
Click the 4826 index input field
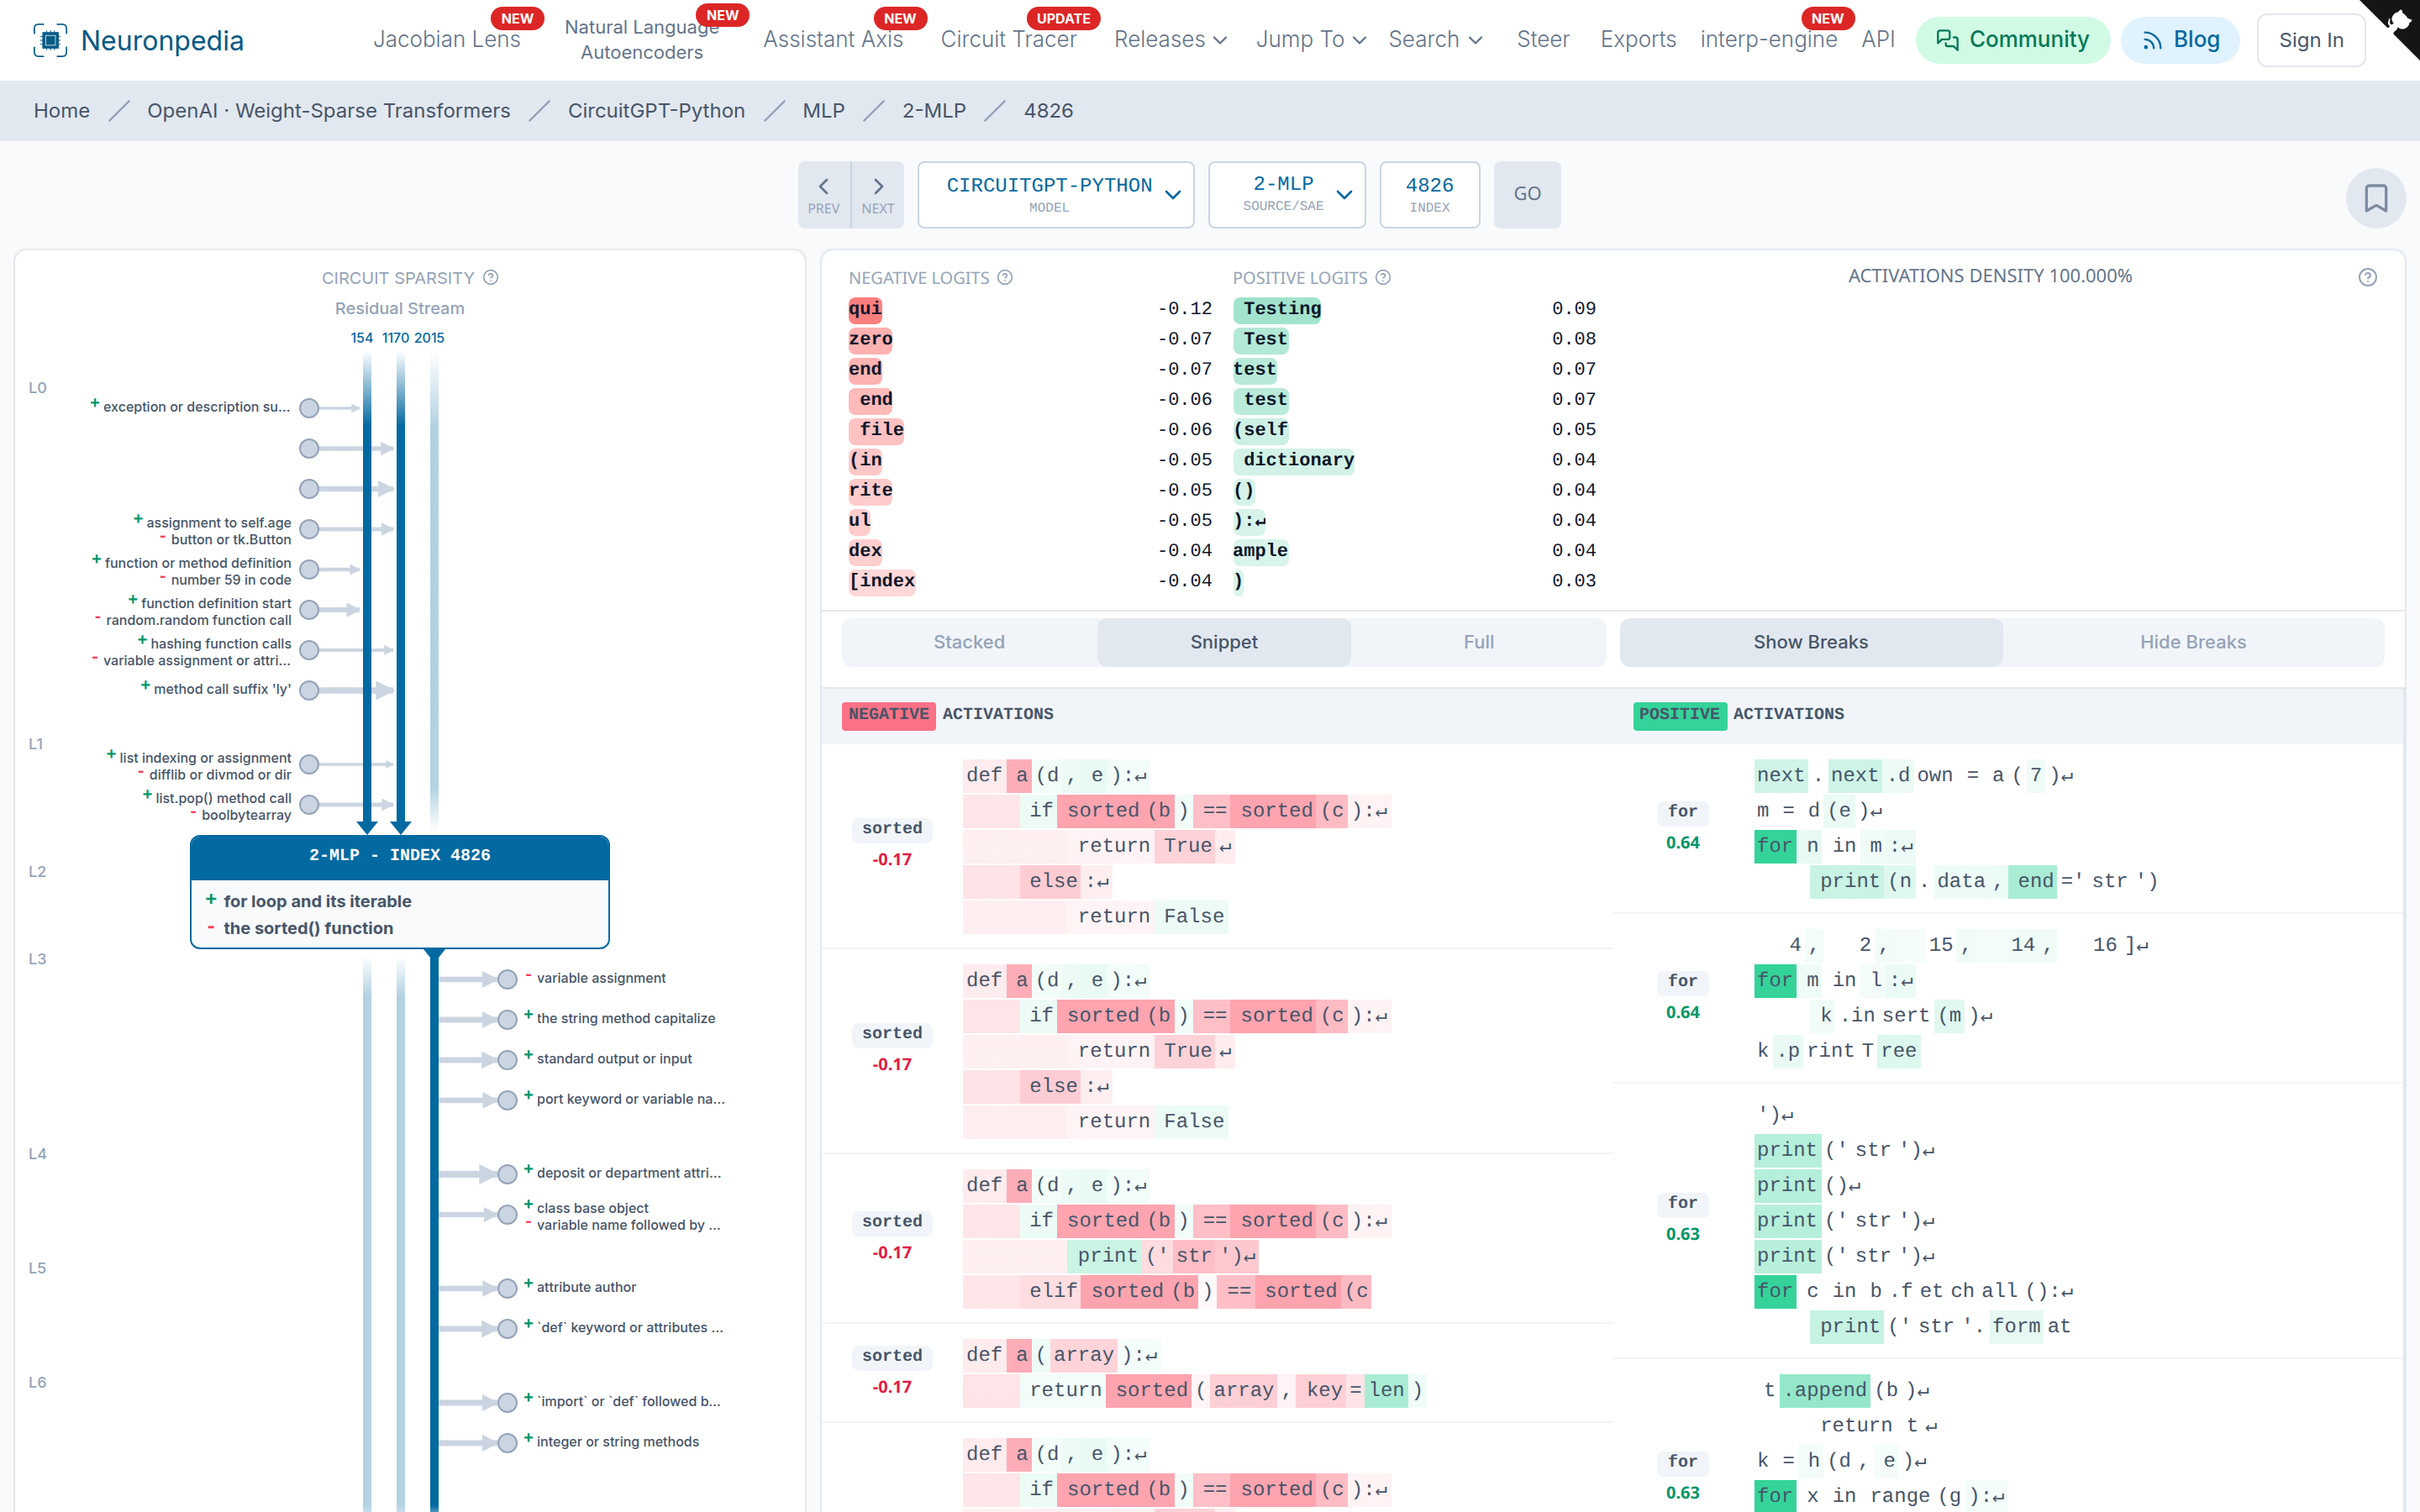click(x=1429, y=195)
